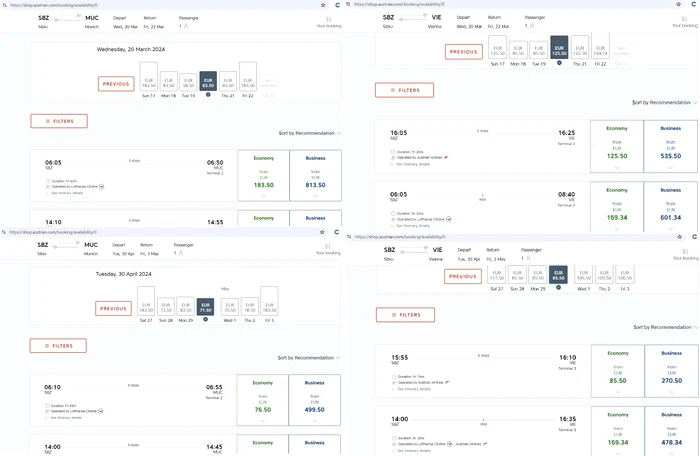Reload the SBZ–MUC 30 Apr availability page
700x456 pixels.
pyautogui.click(x=337, y=232)
